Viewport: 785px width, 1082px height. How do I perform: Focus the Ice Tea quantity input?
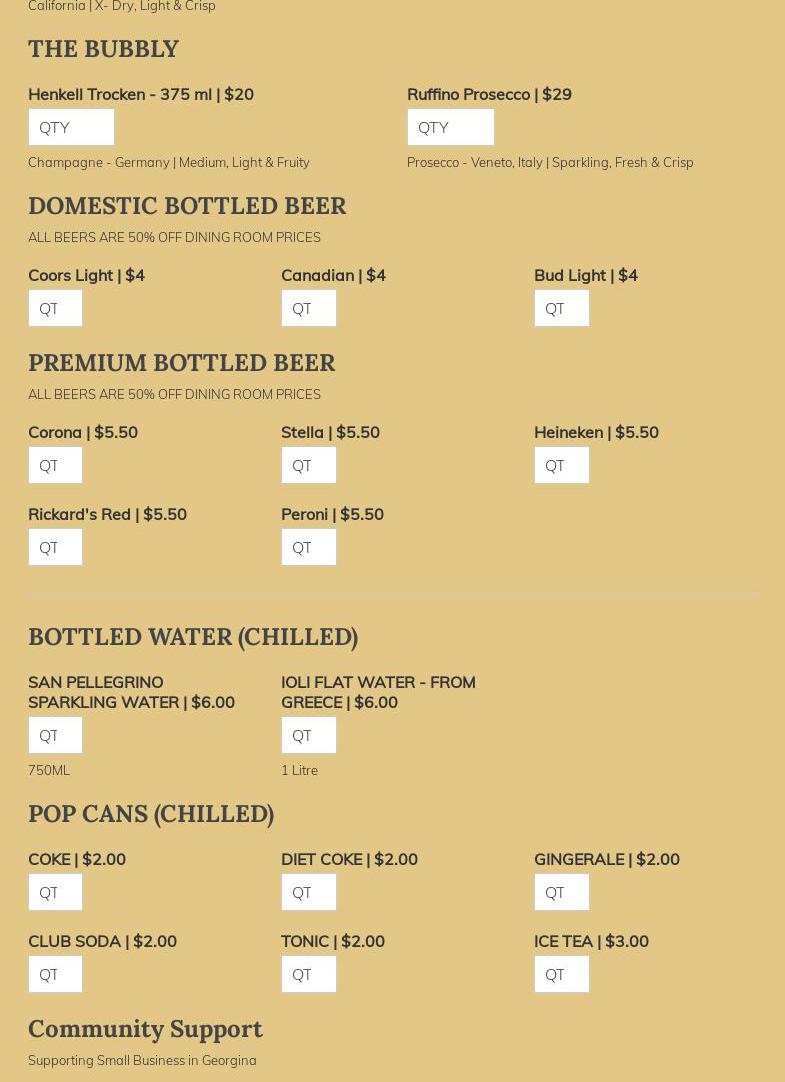coord(561,974)
